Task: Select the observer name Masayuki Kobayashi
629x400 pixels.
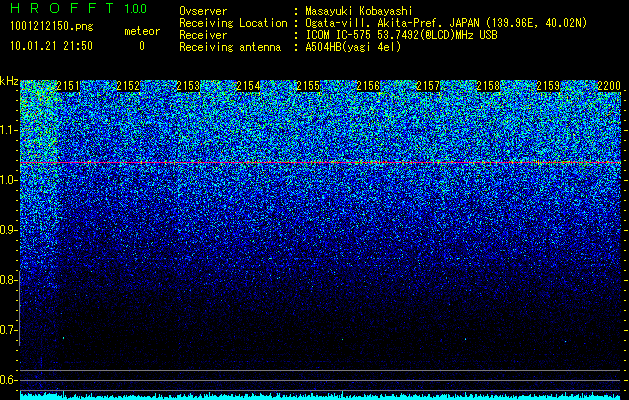Action: pos(359,11)
